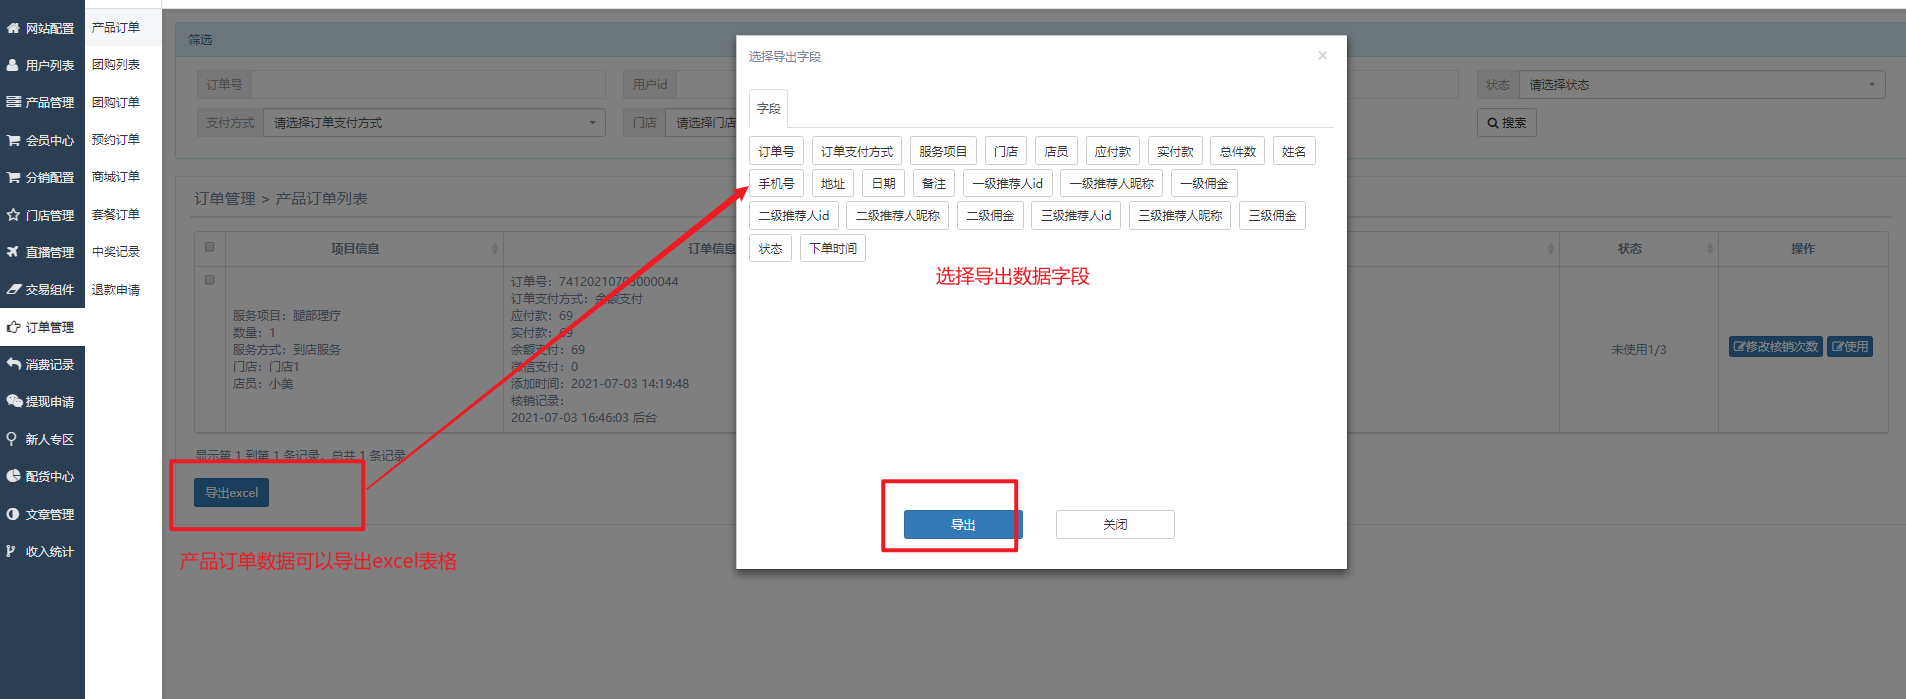Click the home icon beside 网站配置
This screenshot has width=1906, height=699.
pyautogui.click(x=13, y=28)
